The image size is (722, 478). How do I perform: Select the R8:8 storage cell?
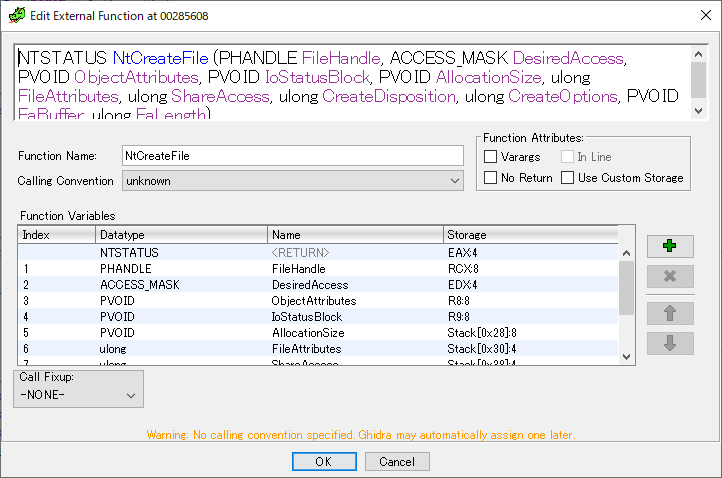[531, 301]
